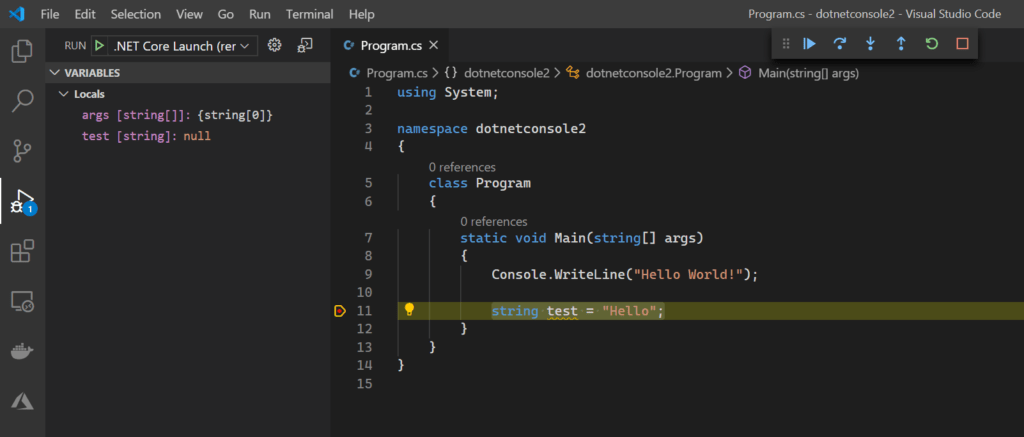Click the 'test' variable on line 11
Screen dimensions: 1024x437
[562, 311]
